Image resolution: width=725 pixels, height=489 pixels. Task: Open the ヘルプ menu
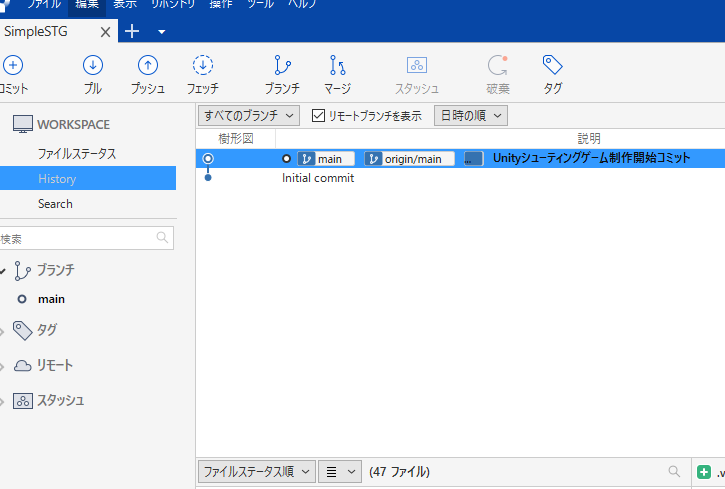tap(302, 4)
